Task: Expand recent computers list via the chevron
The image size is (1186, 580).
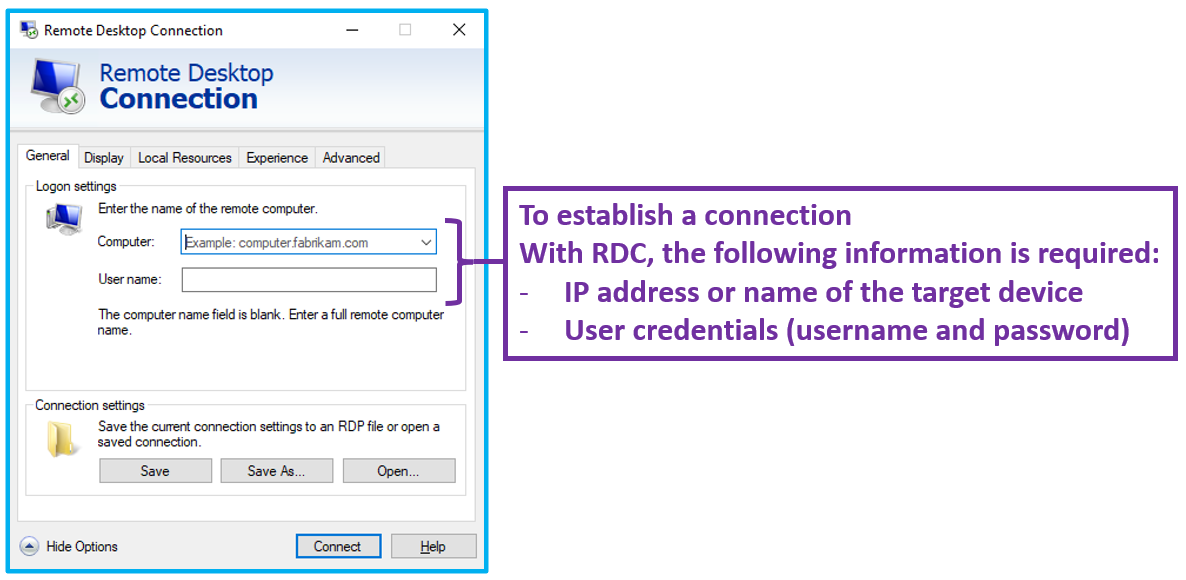Action: (x=426, y=241)
